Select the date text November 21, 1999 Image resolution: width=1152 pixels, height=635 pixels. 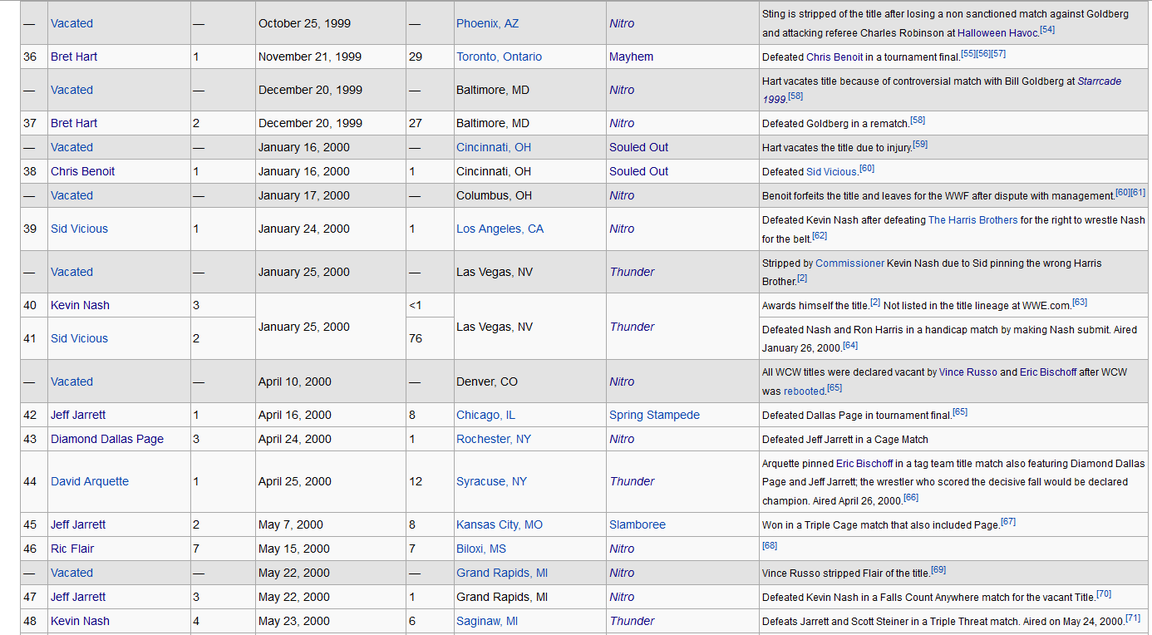point(311,57)
